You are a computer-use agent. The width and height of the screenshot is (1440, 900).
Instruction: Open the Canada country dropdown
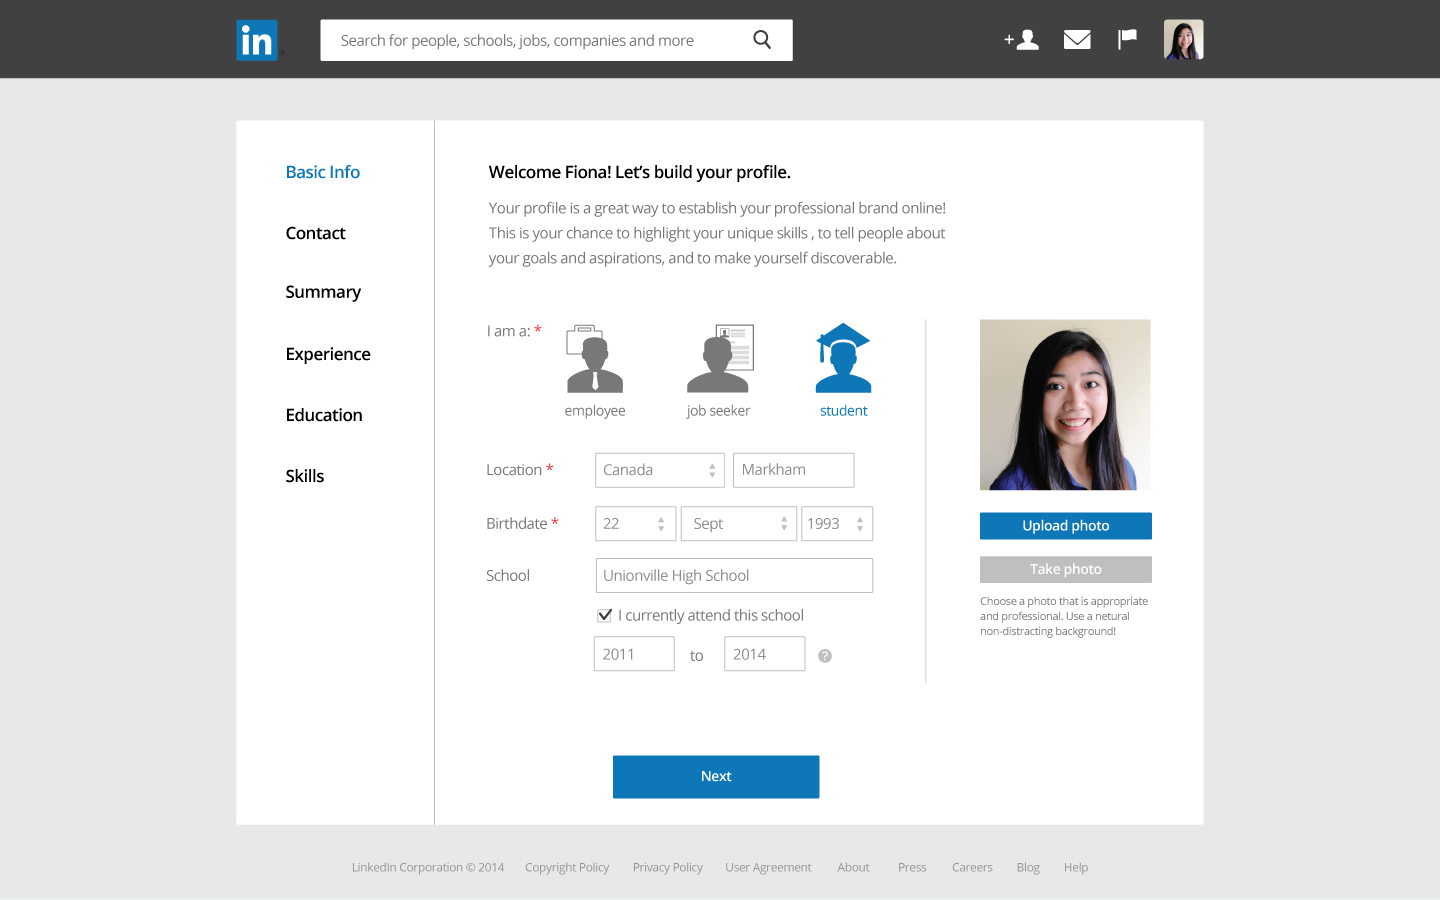[x=660, y=470]
